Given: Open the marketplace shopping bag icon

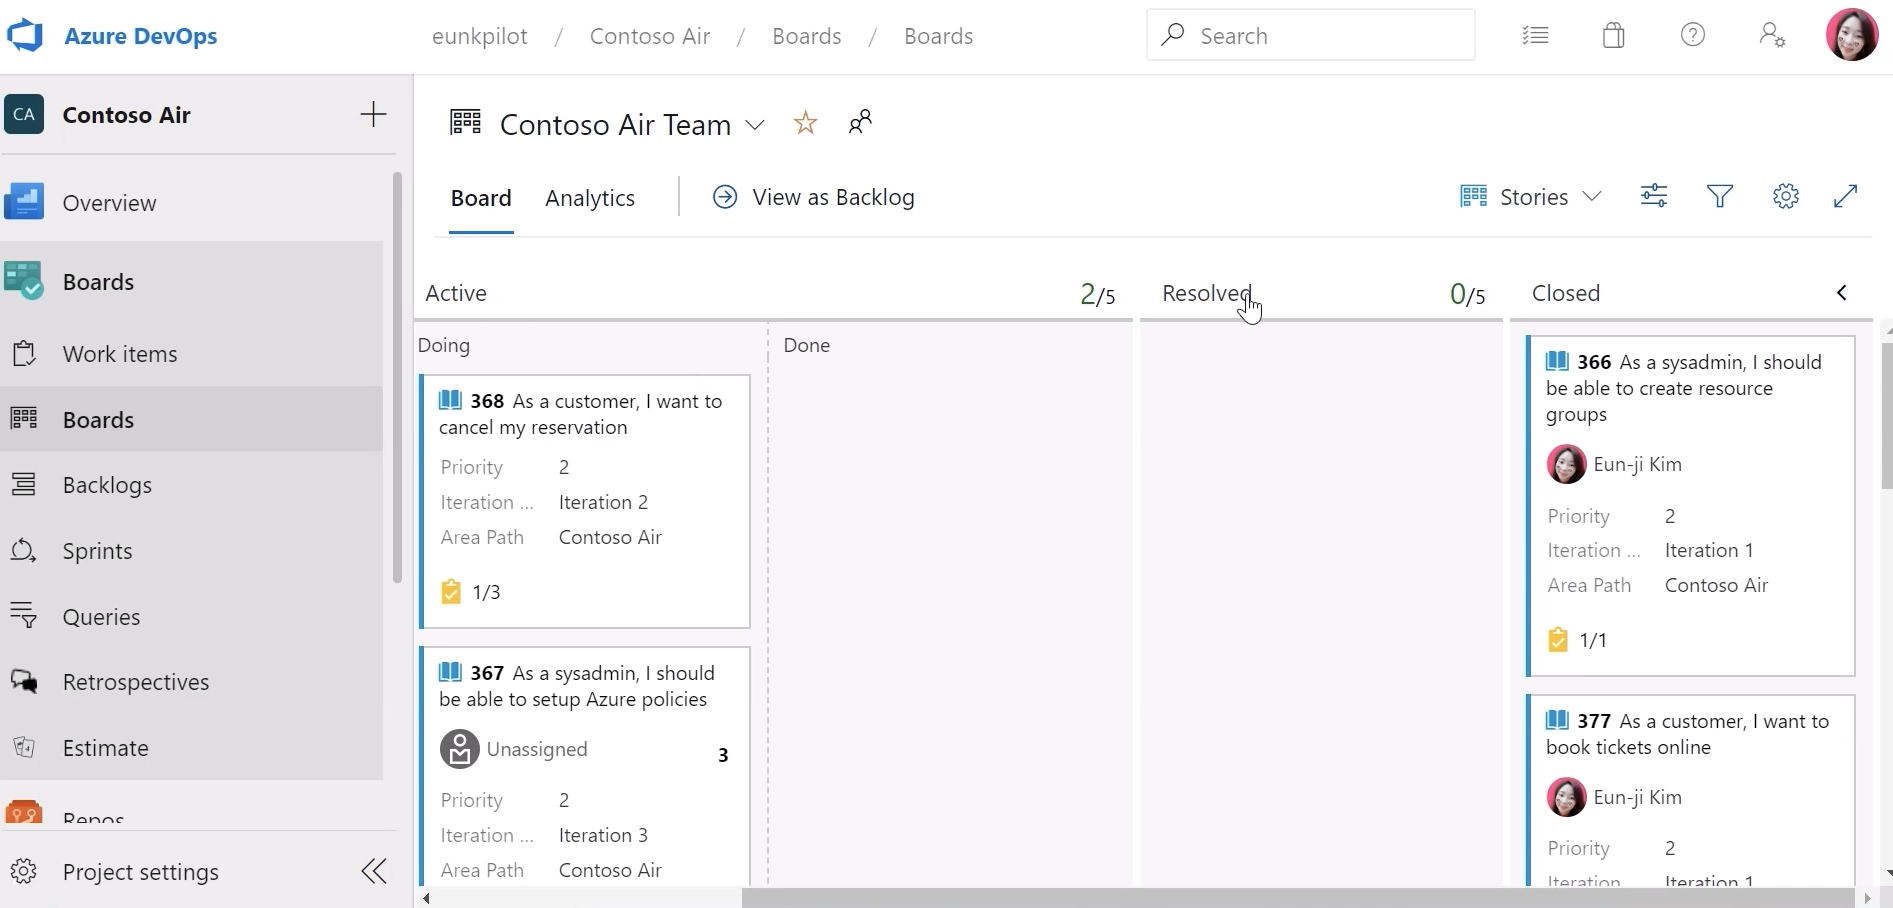Looking at the screenshot, I should click(x=1613, y=36).
